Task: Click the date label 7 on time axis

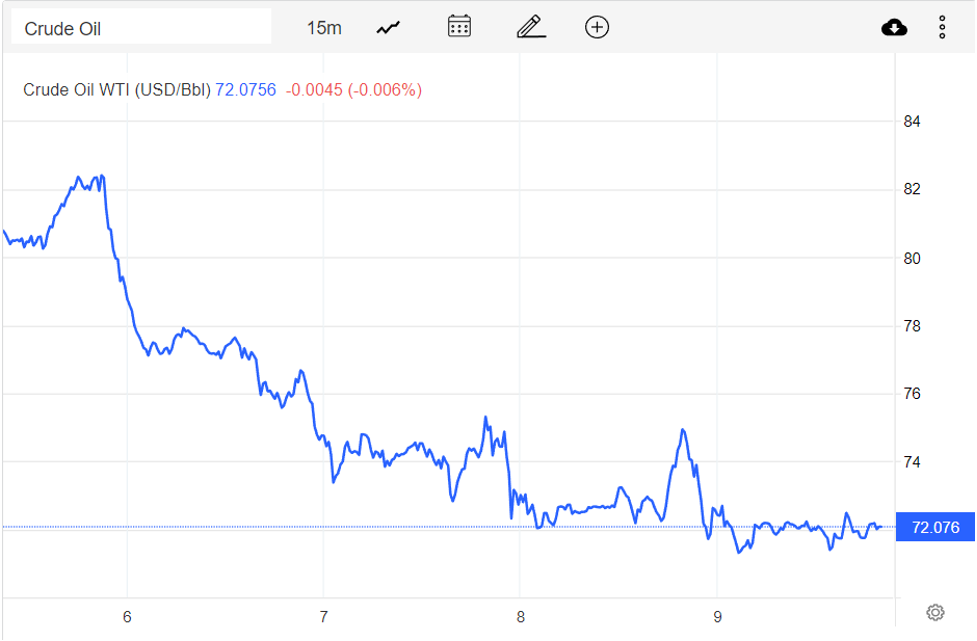Action: pos(324,617)
